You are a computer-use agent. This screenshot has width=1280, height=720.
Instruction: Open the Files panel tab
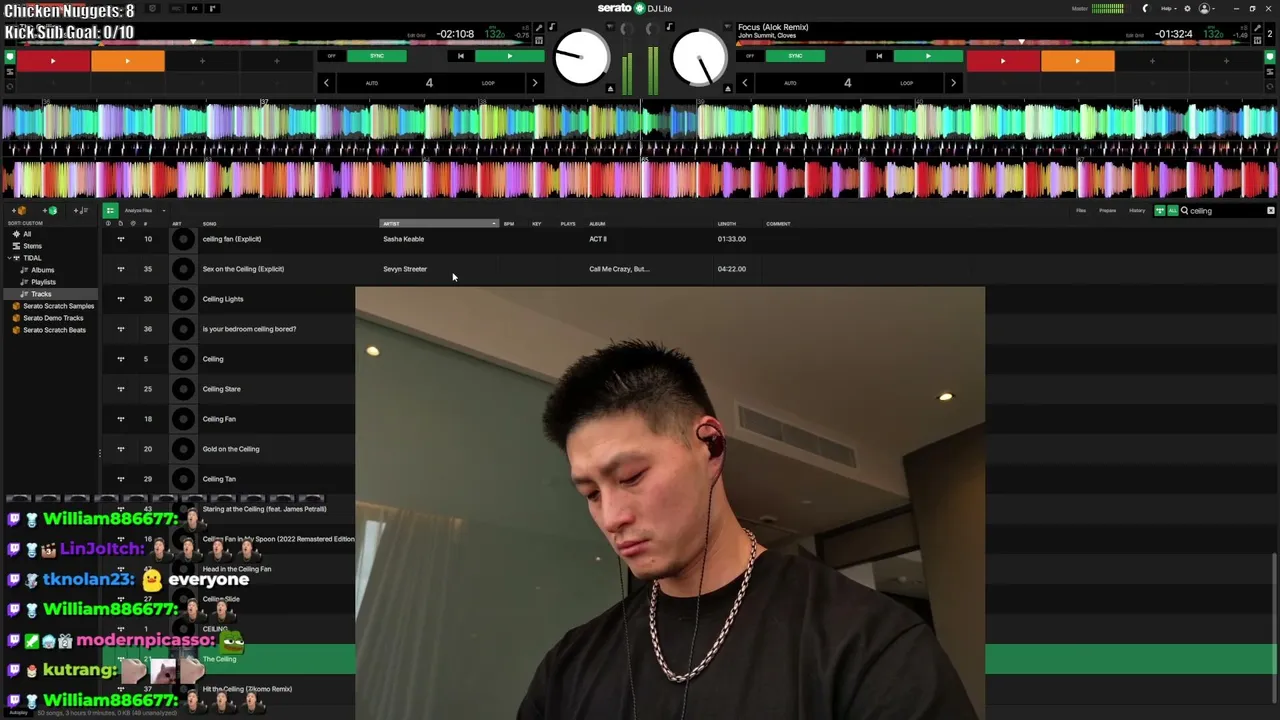[1081, 211]
